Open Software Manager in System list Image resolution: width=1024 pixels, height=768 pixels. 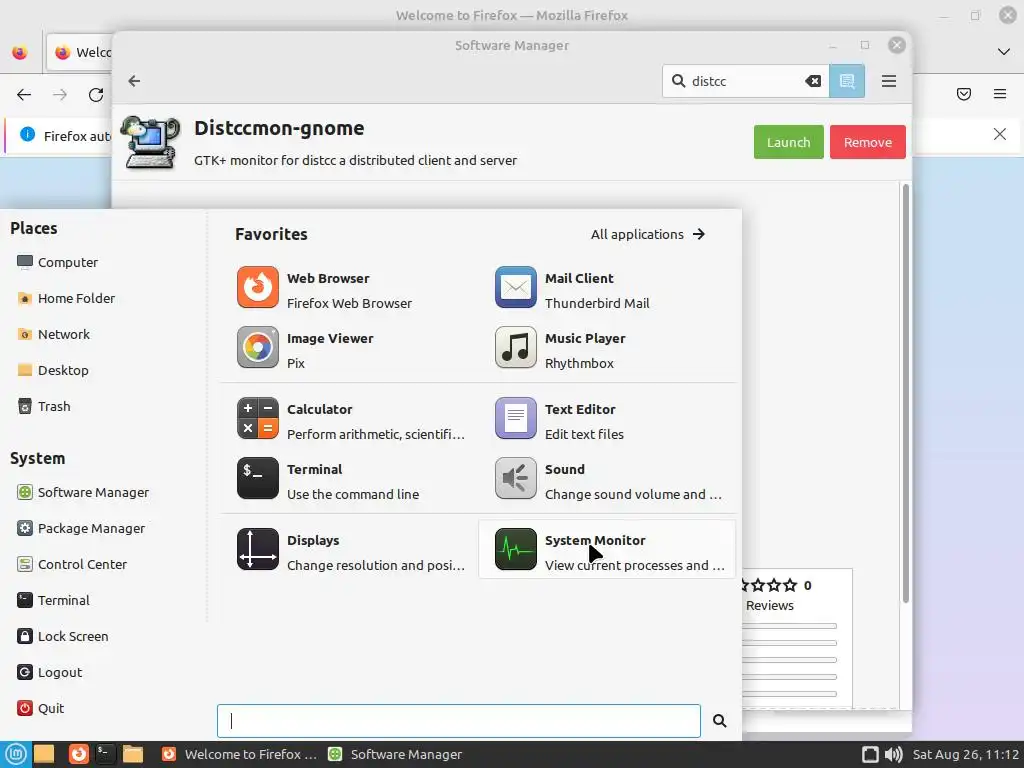(x=83, y=492)
